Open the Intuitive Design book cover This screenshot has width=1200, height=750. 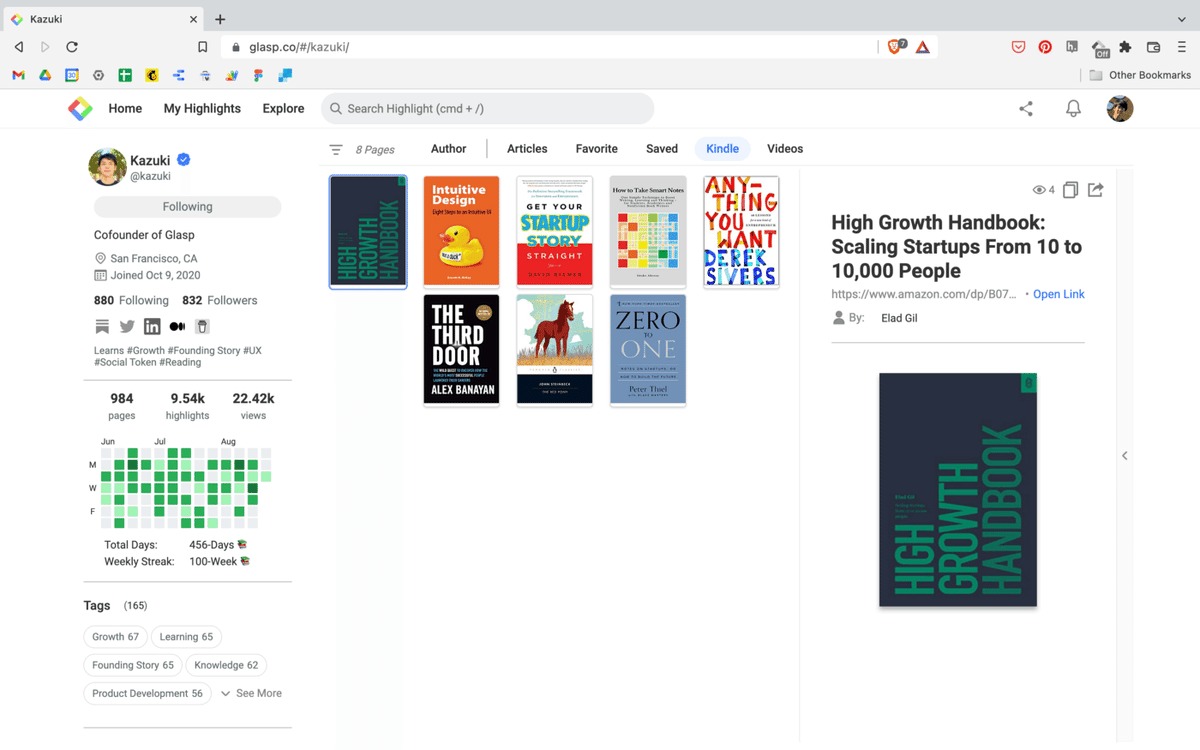pos(461,232)
